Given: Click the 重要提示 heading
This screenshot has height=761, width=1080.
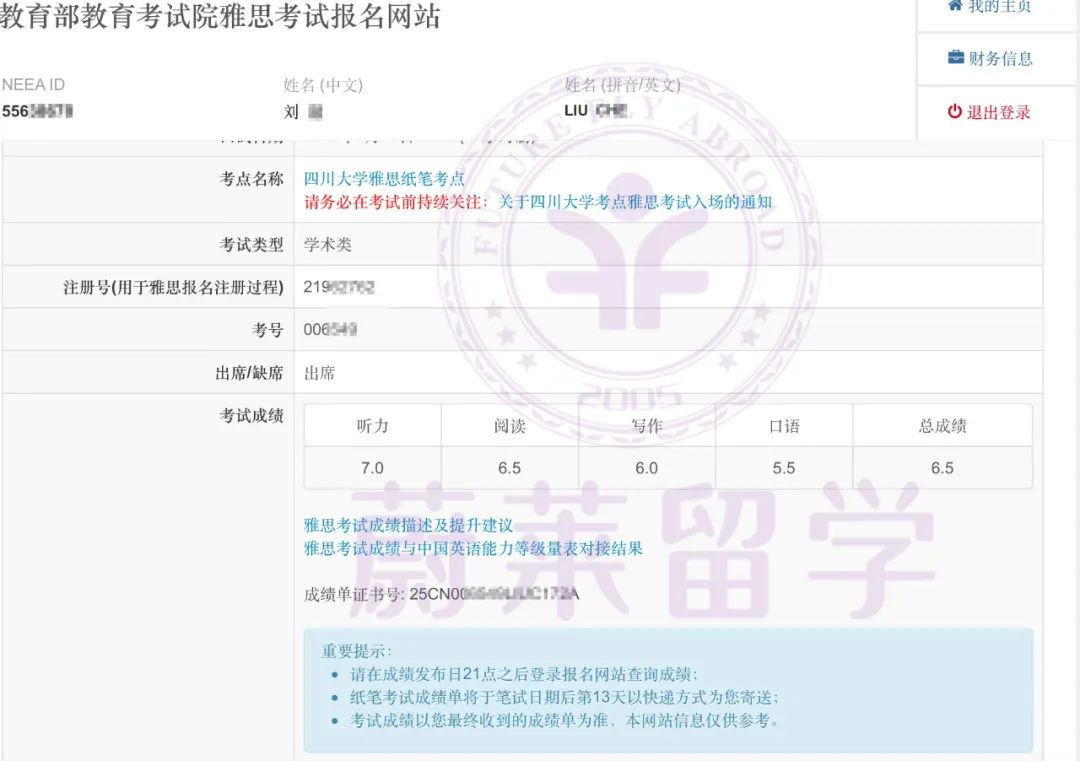Looking at the screenshot, I should pos(356,651).
